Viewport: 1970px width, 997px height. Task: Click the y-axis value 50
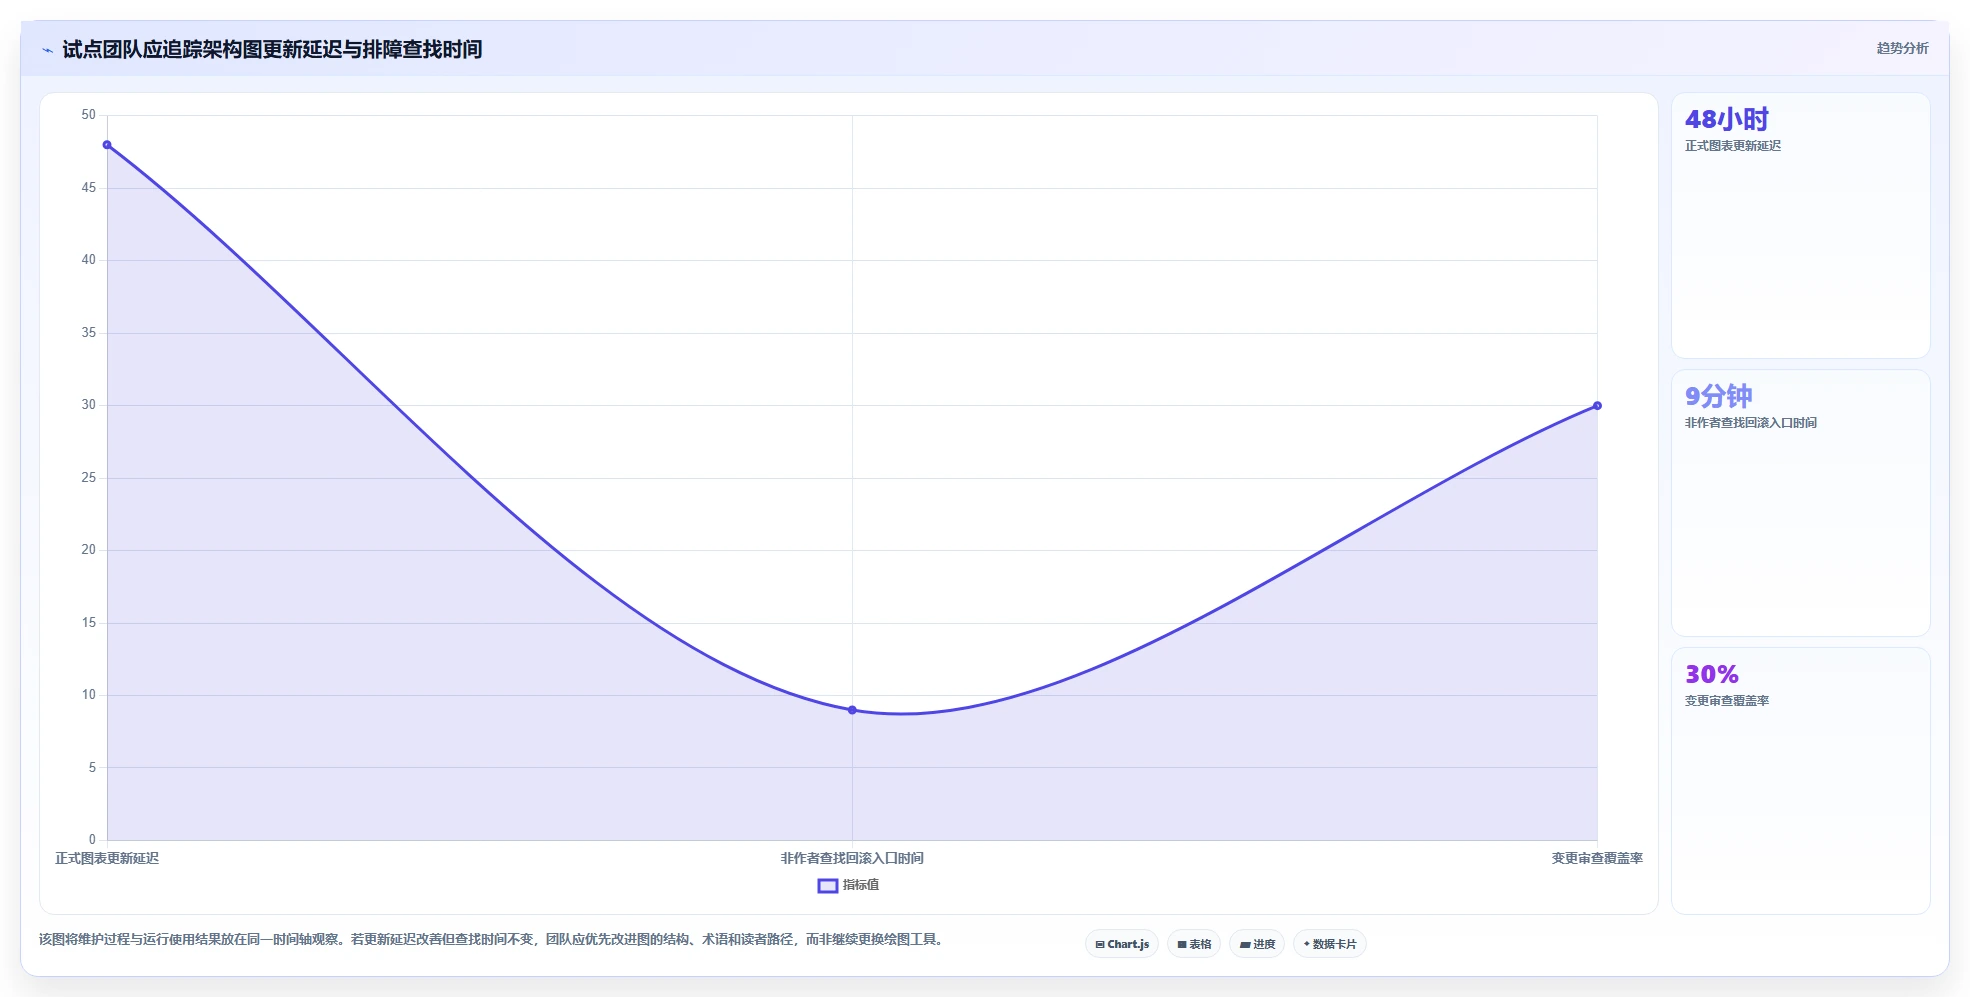89,115
